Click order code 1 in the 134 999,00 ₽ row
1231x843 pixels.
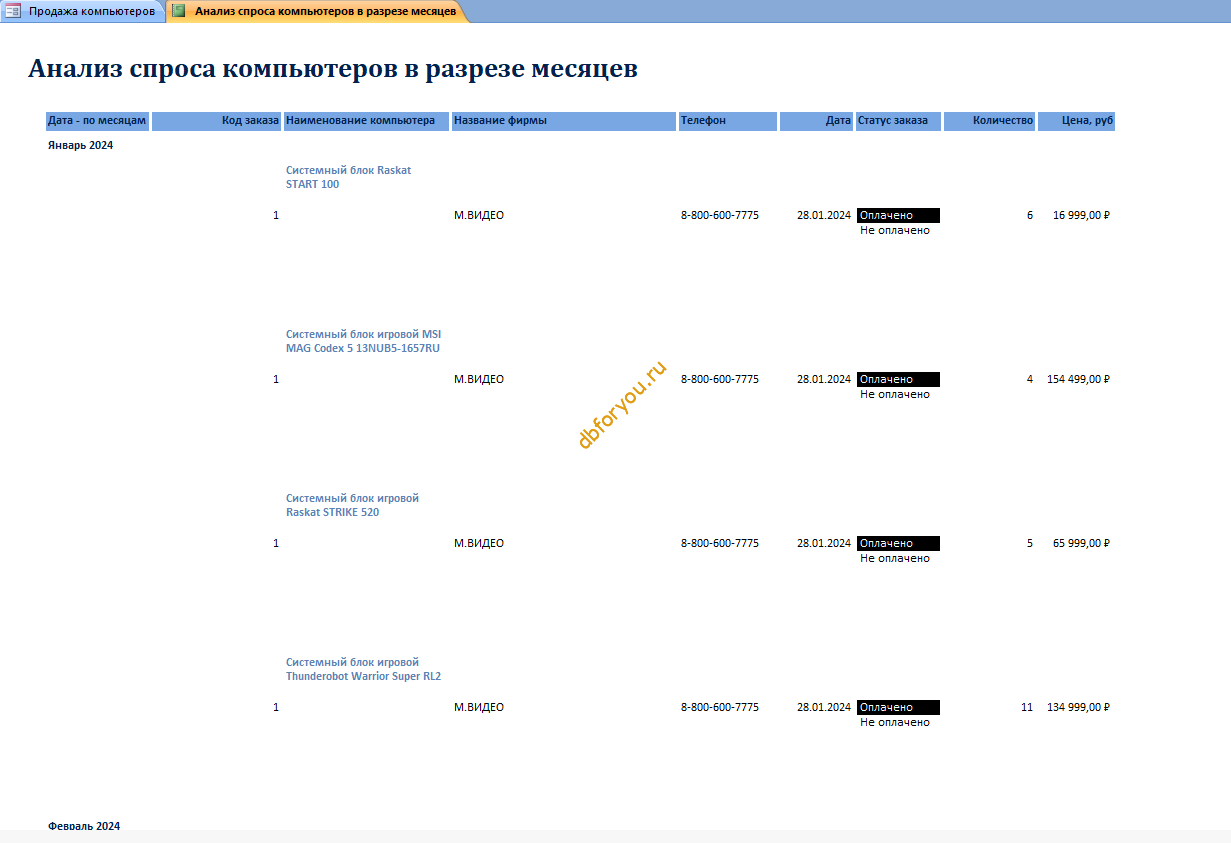276,707
